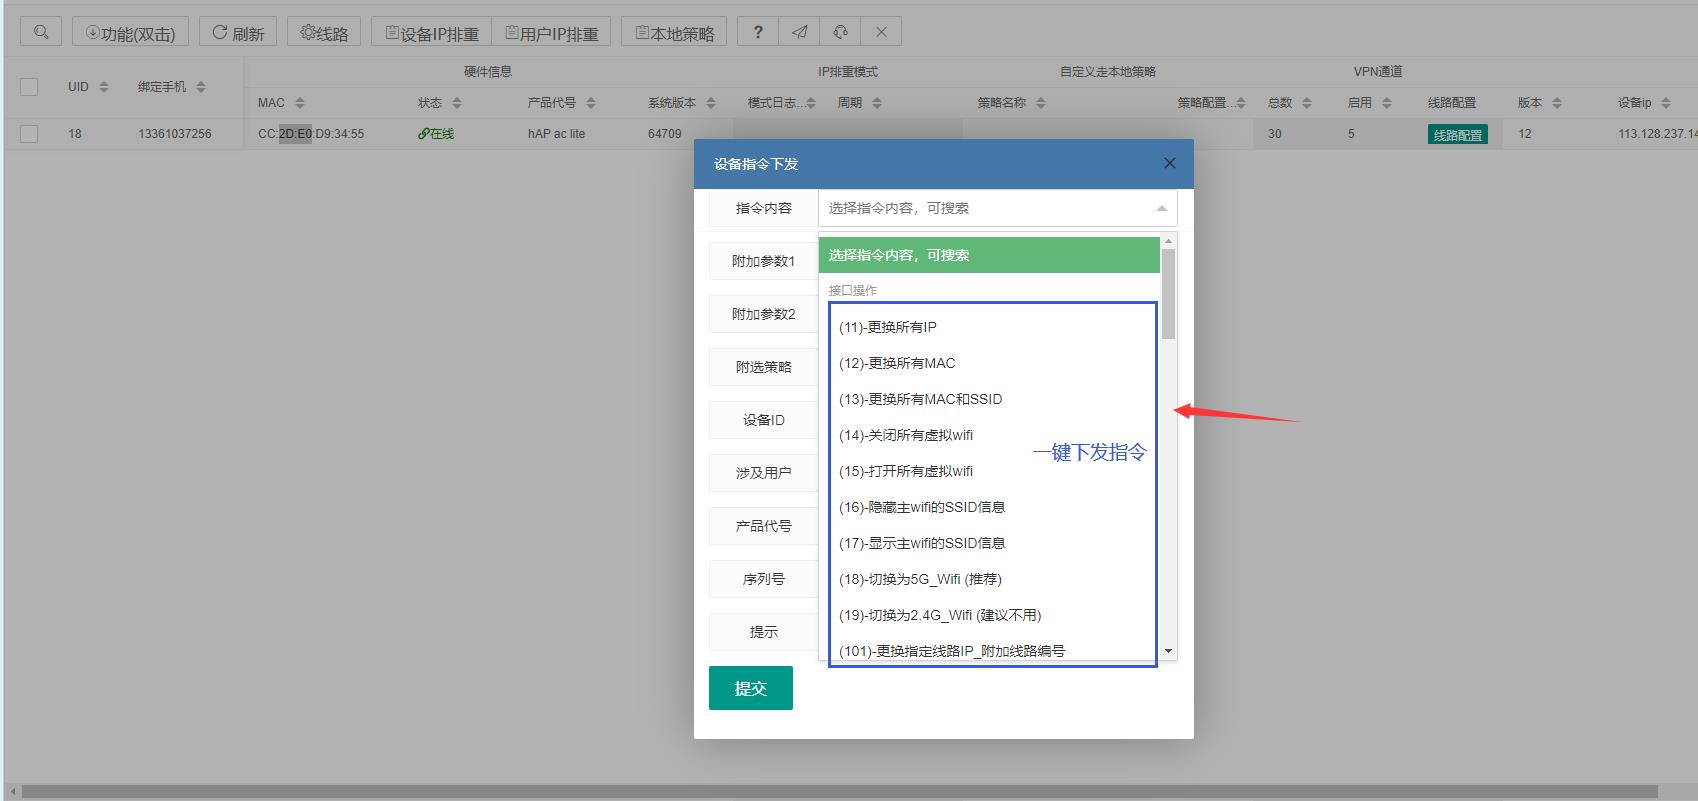This screenshot has height=801, width=1698.
Task: Click the 设备ID label
Action: tap(764, 420)
